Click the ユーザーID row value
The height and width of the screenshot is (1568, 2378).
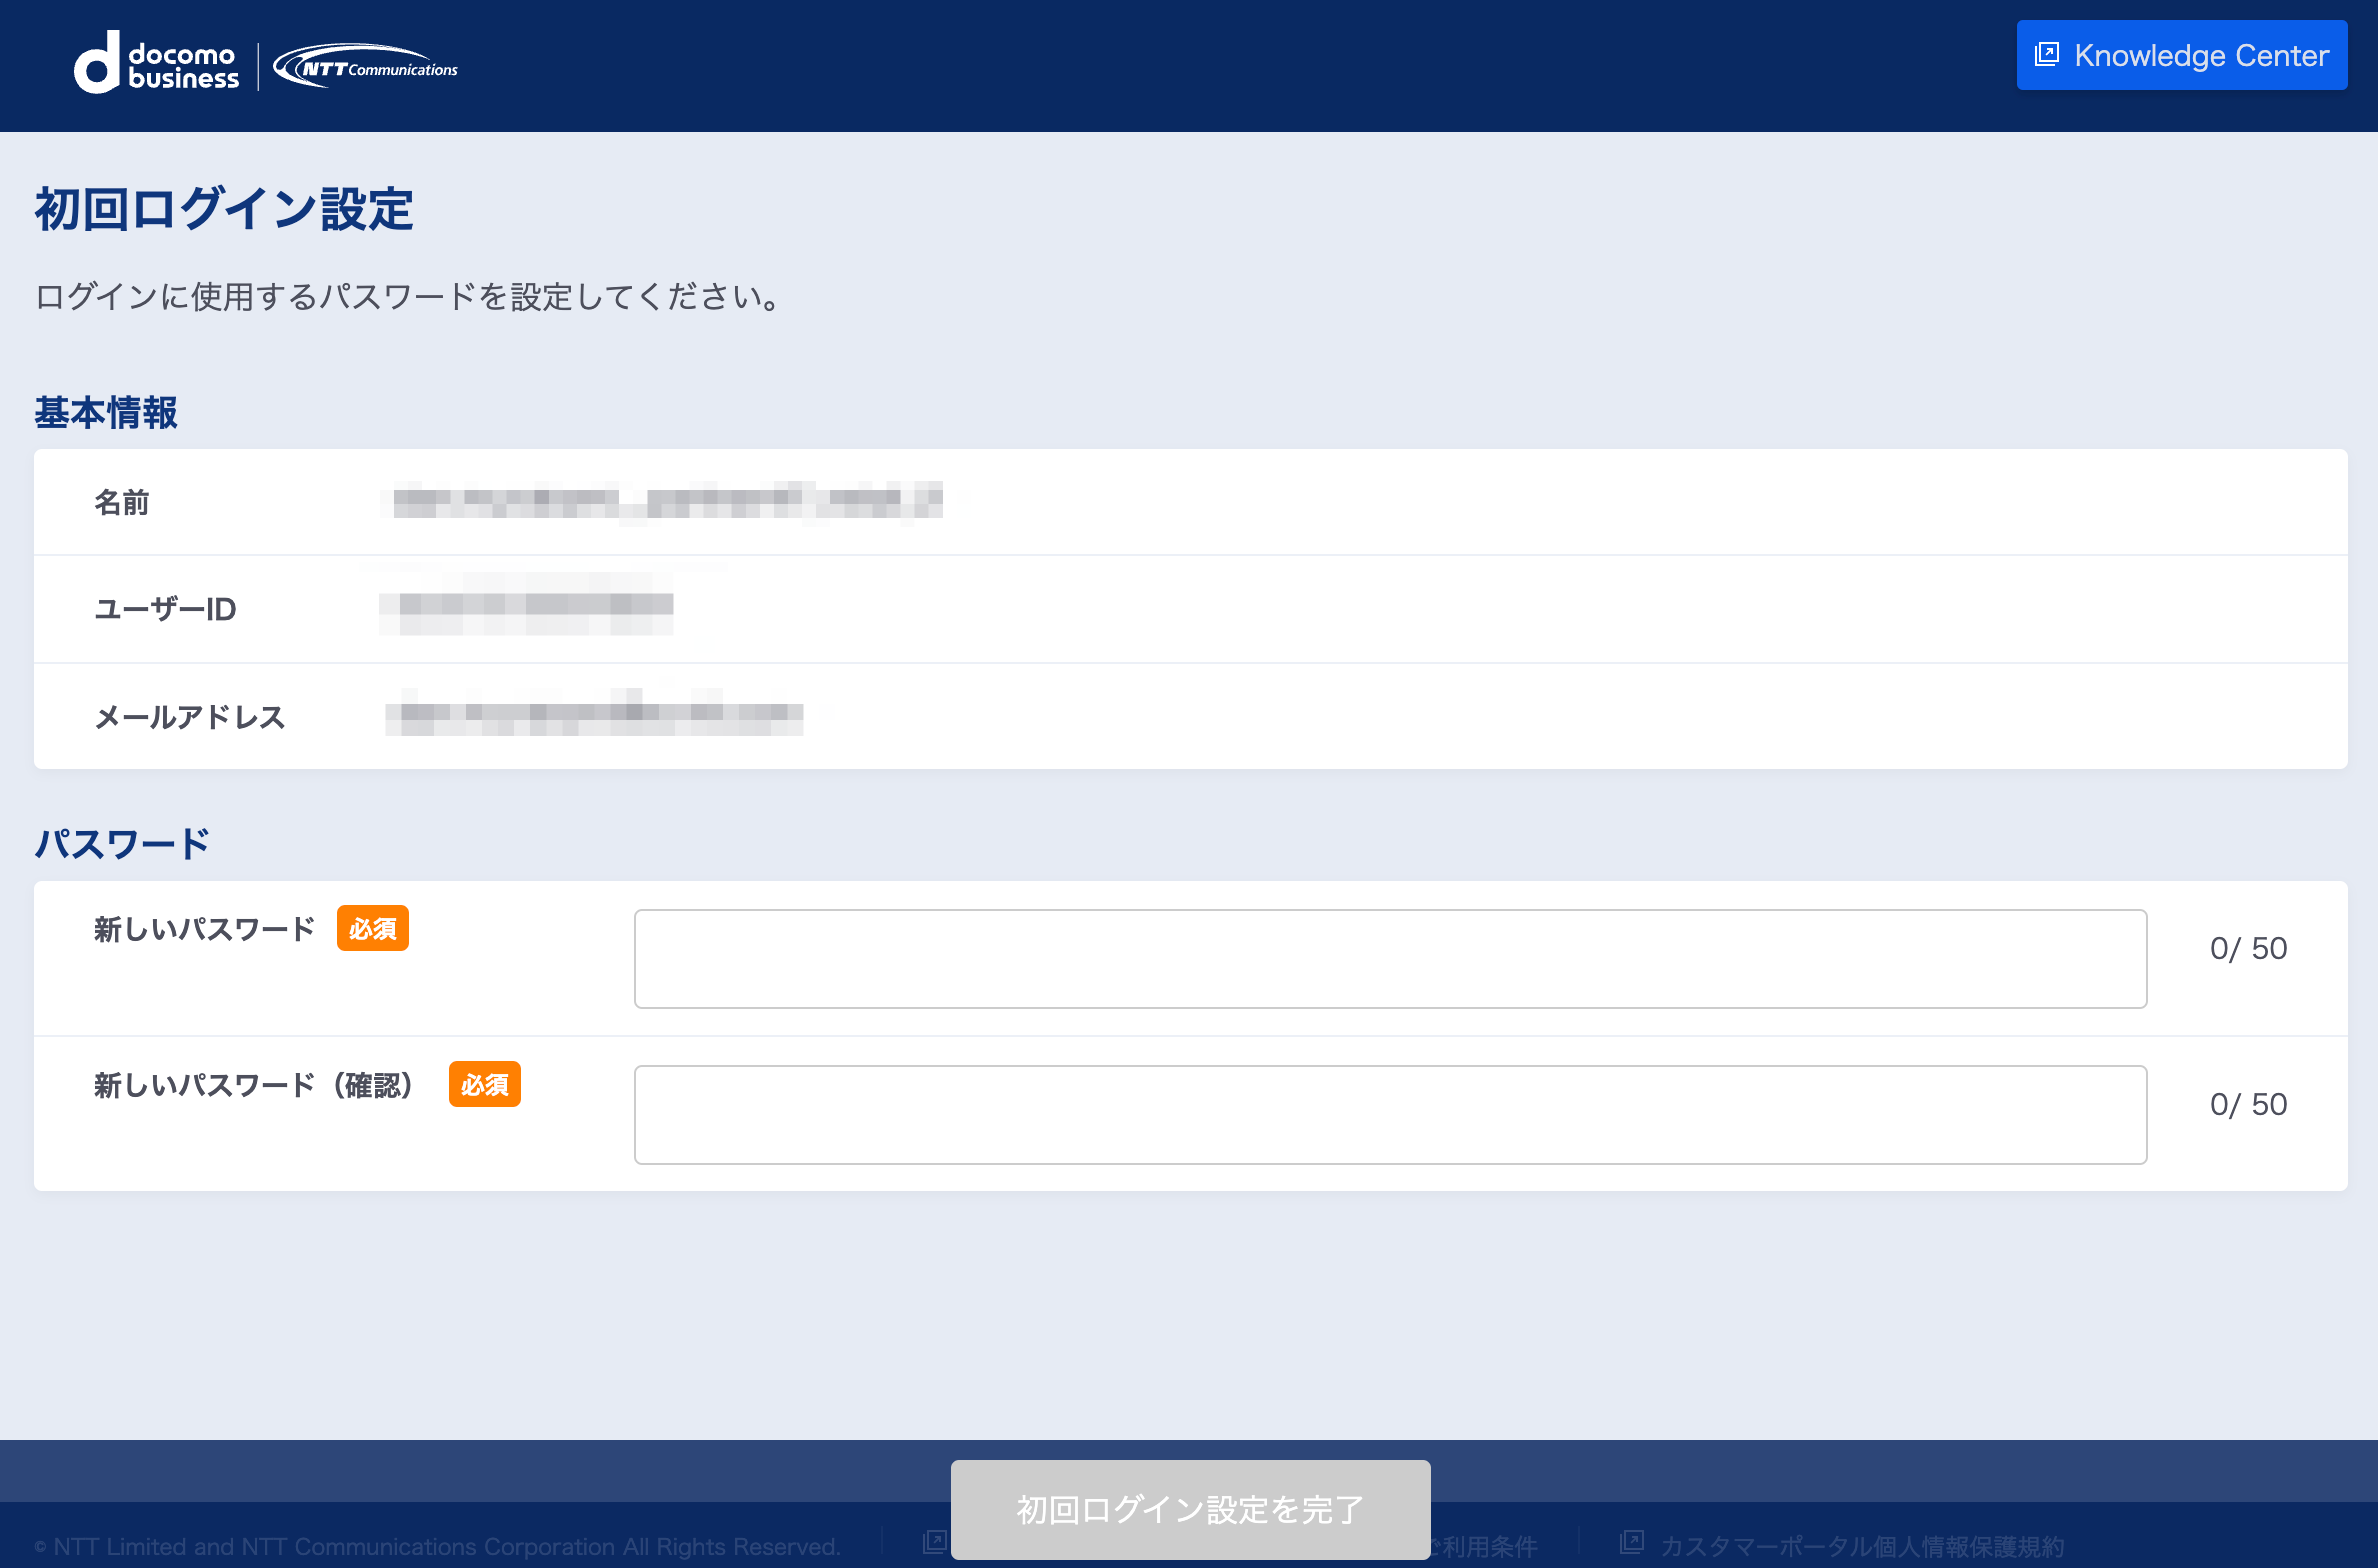[527, 608]
